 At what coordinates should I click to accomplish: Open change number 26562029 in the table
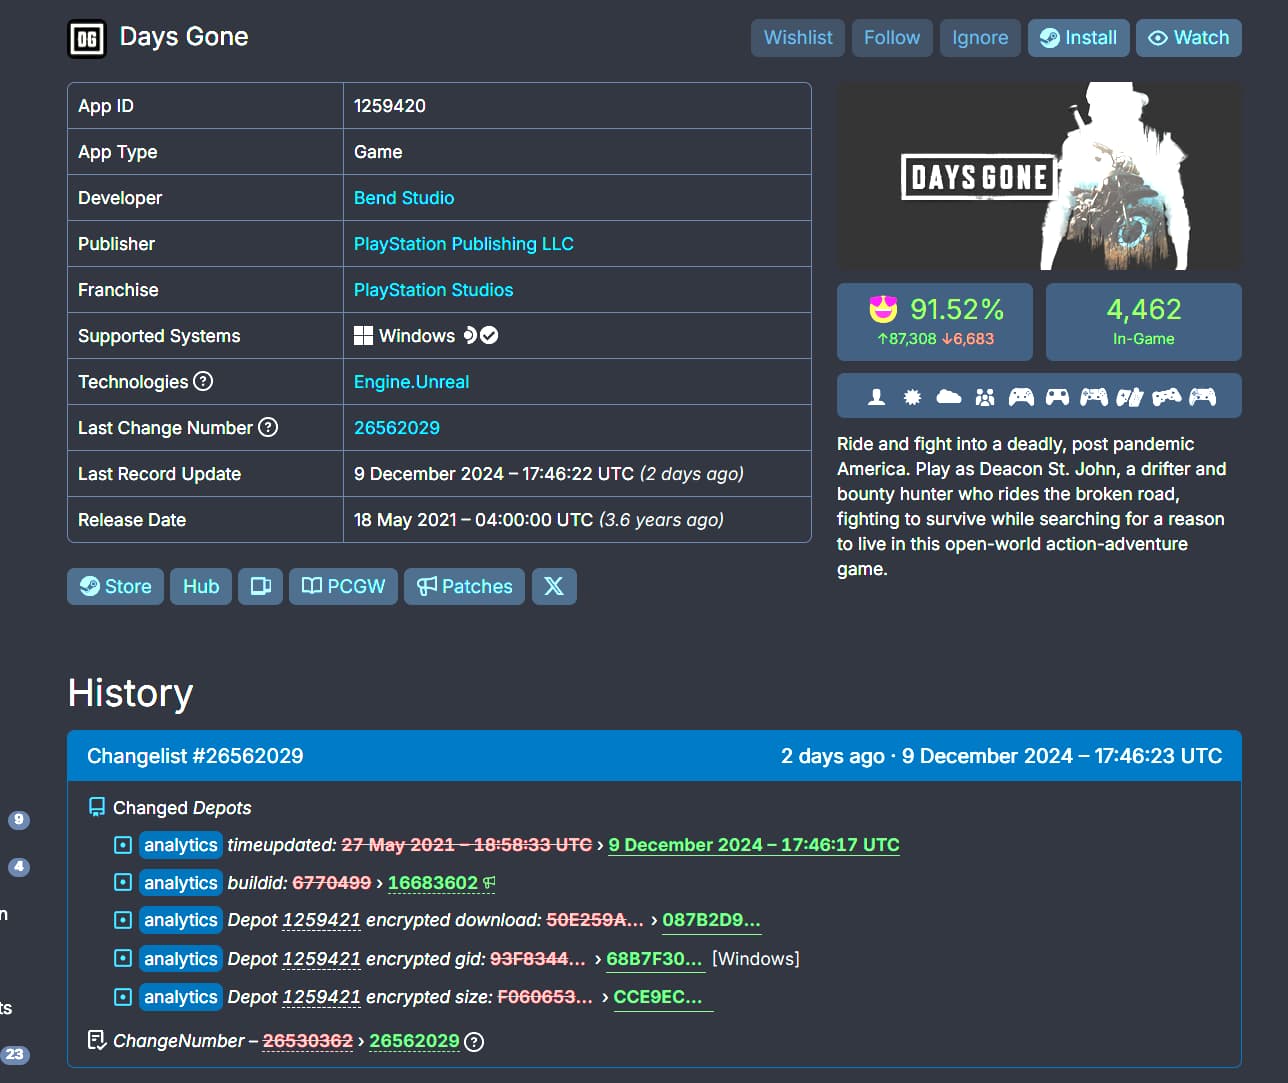pyautogui.click(x=397, y=428)
